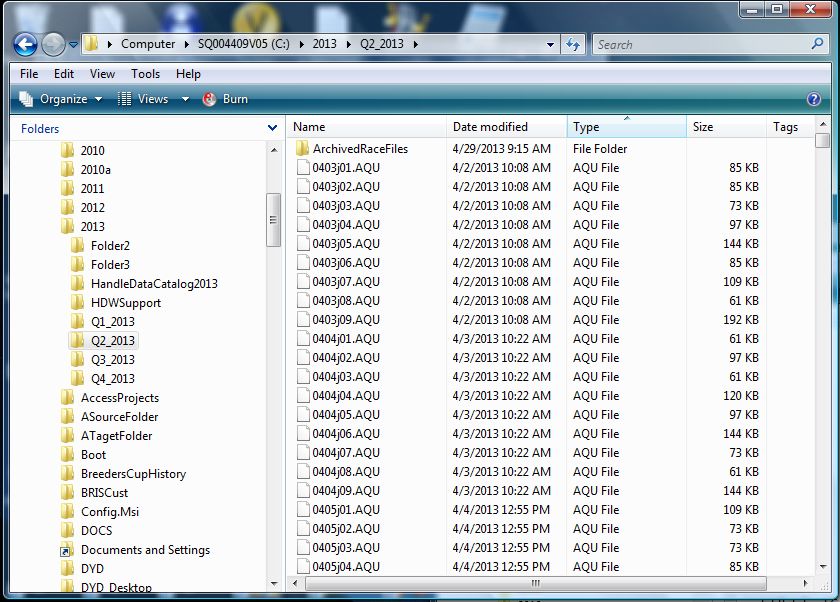840x602 pixels.
Task: Click Computer in the address breadcrumb
Action: pyautogui.click(x=148, y=44)
